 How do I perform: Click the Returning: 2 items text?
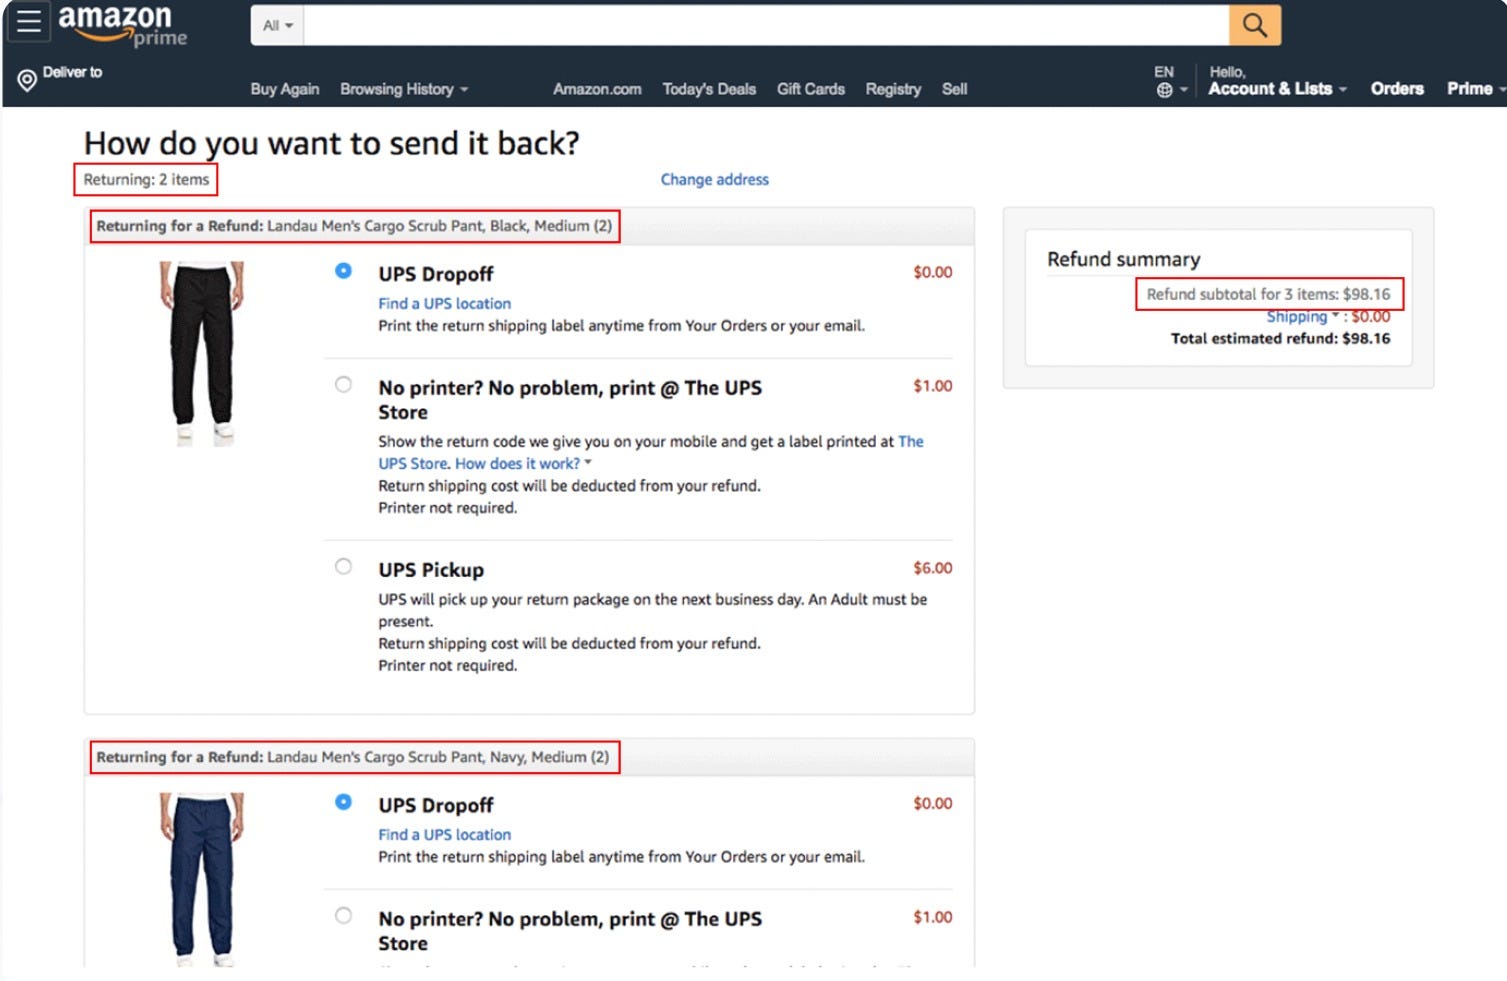point(146,179)
